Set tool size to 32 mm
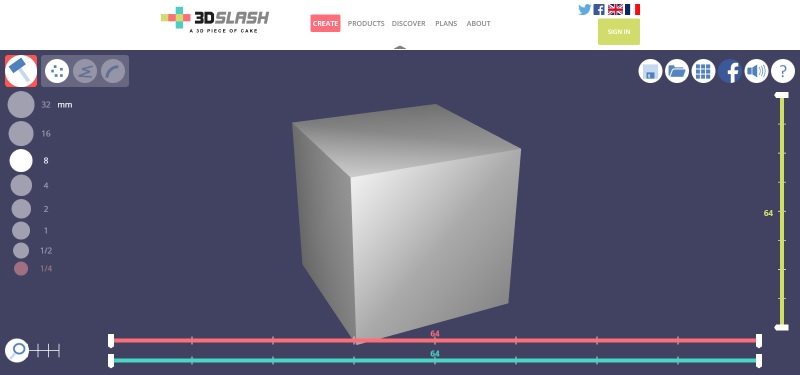Viewport: 800px width, 375px height. point(21,105)
